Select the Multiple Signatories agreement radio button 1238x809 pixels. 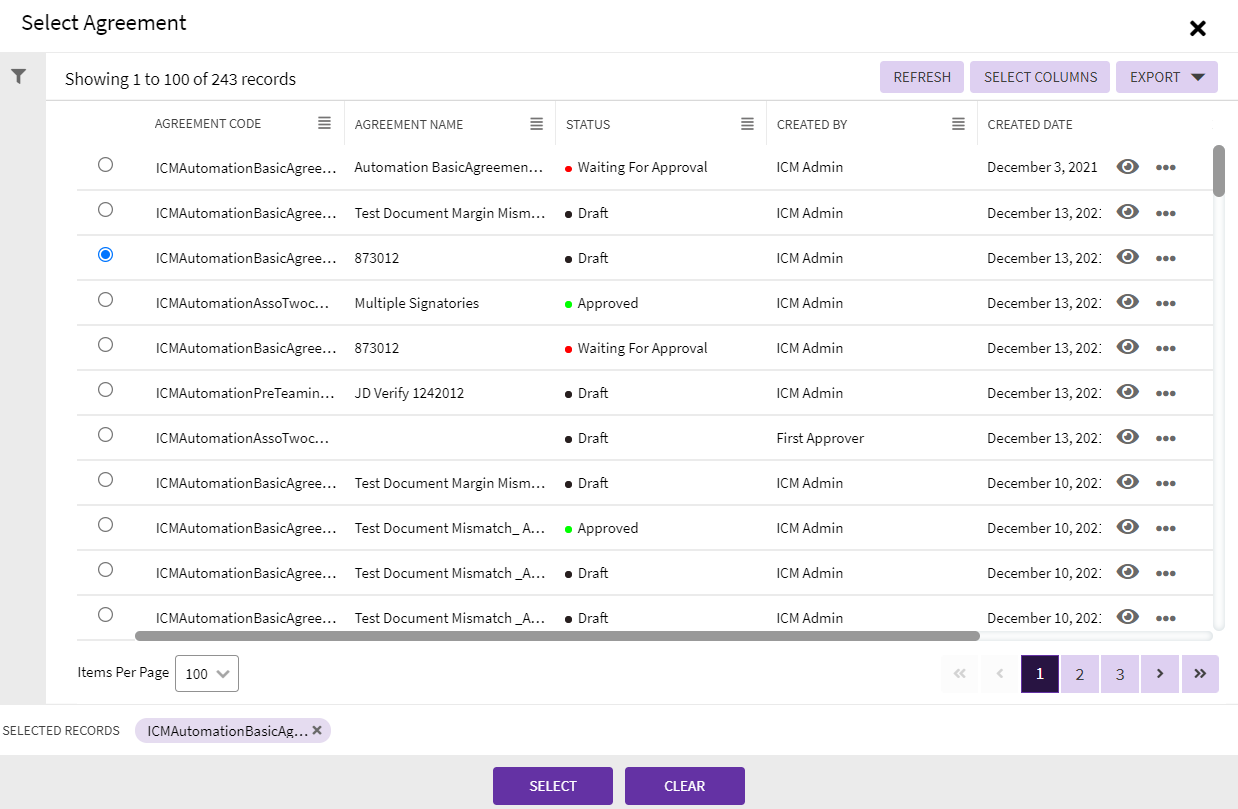coord(105,300)
